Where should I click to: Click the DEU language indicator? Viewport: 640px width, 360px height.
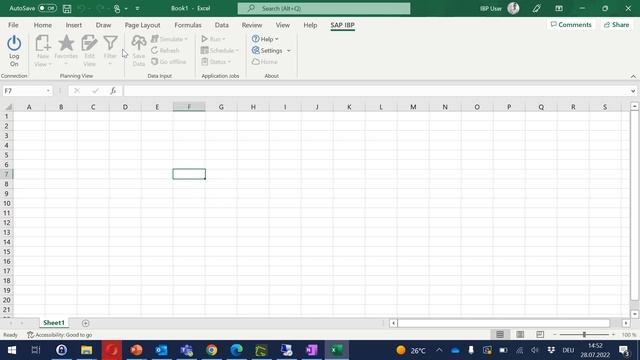(568, 350)
